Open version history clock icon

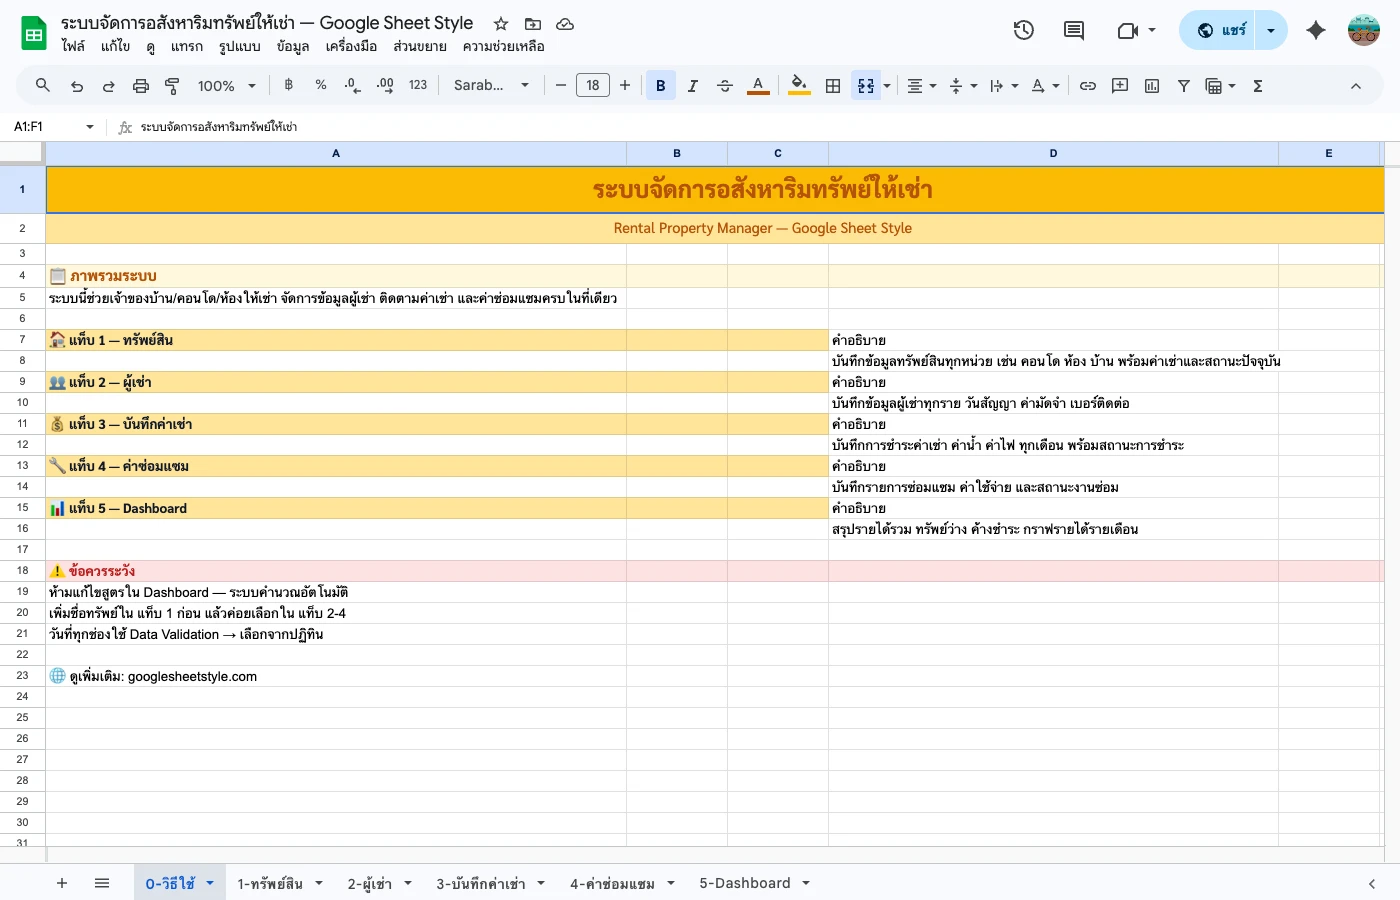coord(1023,30)
